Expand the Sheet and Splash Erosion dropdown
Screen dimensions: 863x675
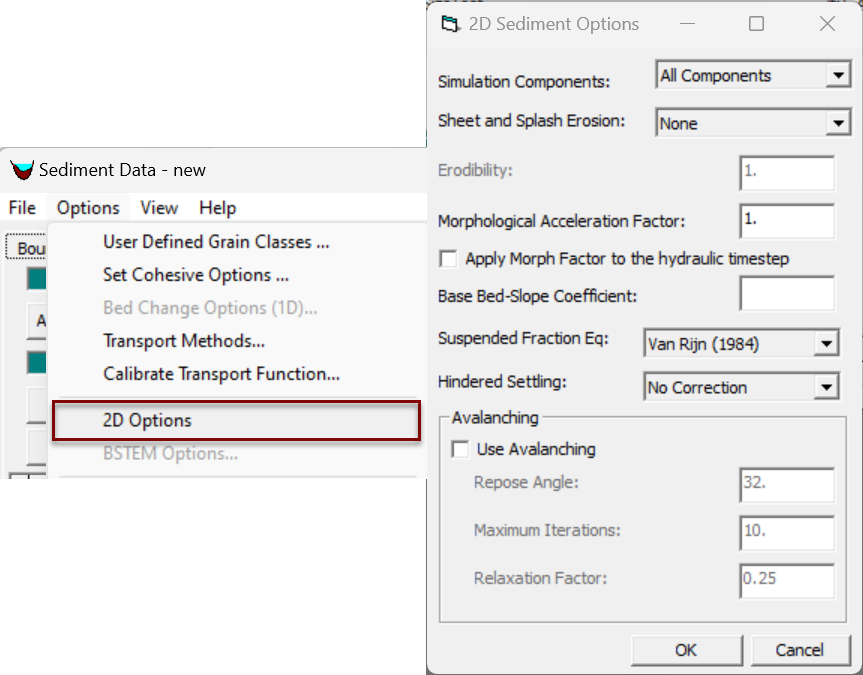(x=838, y=123)
